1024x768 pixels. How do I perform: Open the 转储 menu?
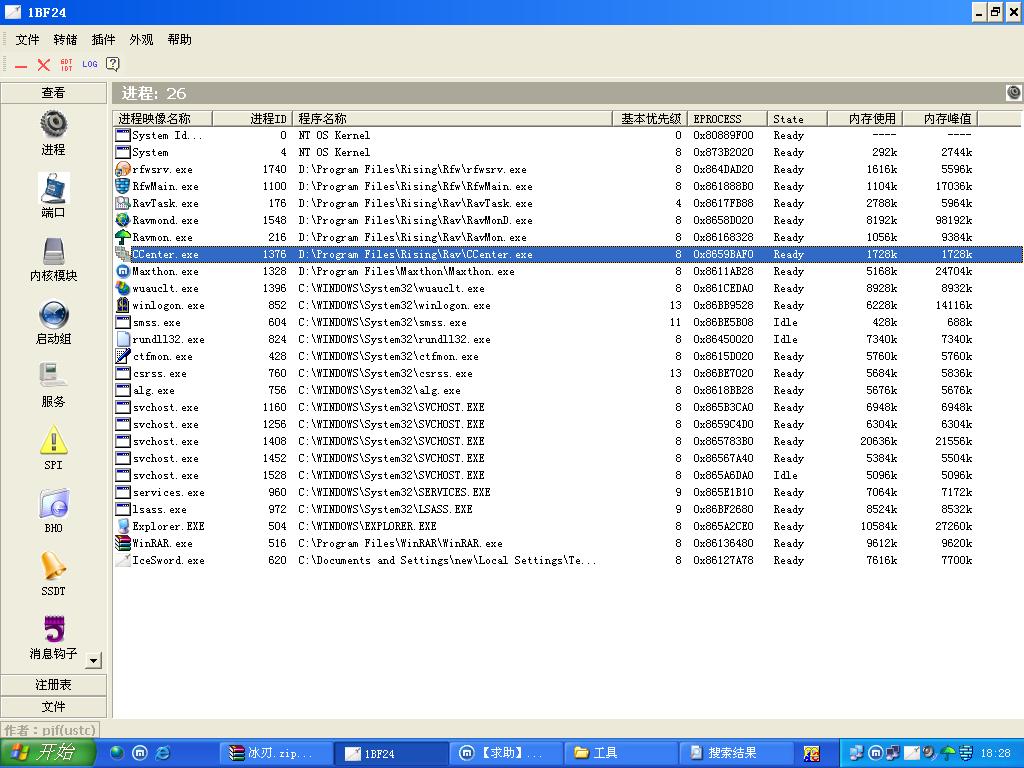tap(65, 40)
